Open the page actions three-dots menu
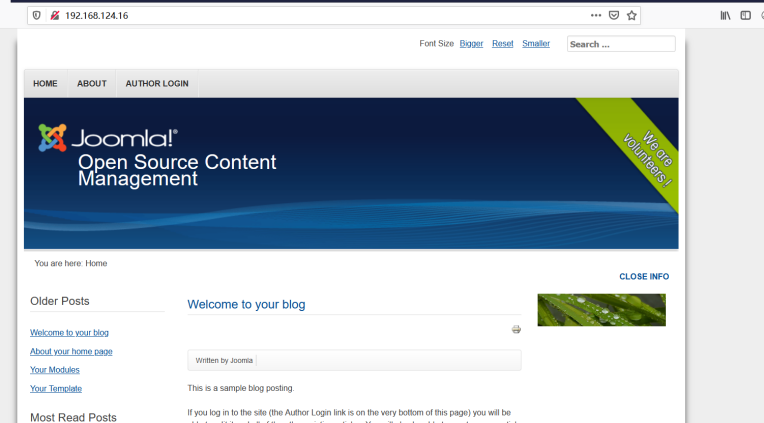The width and height of the screenshot is (764, 423). (x=595, y=16)
